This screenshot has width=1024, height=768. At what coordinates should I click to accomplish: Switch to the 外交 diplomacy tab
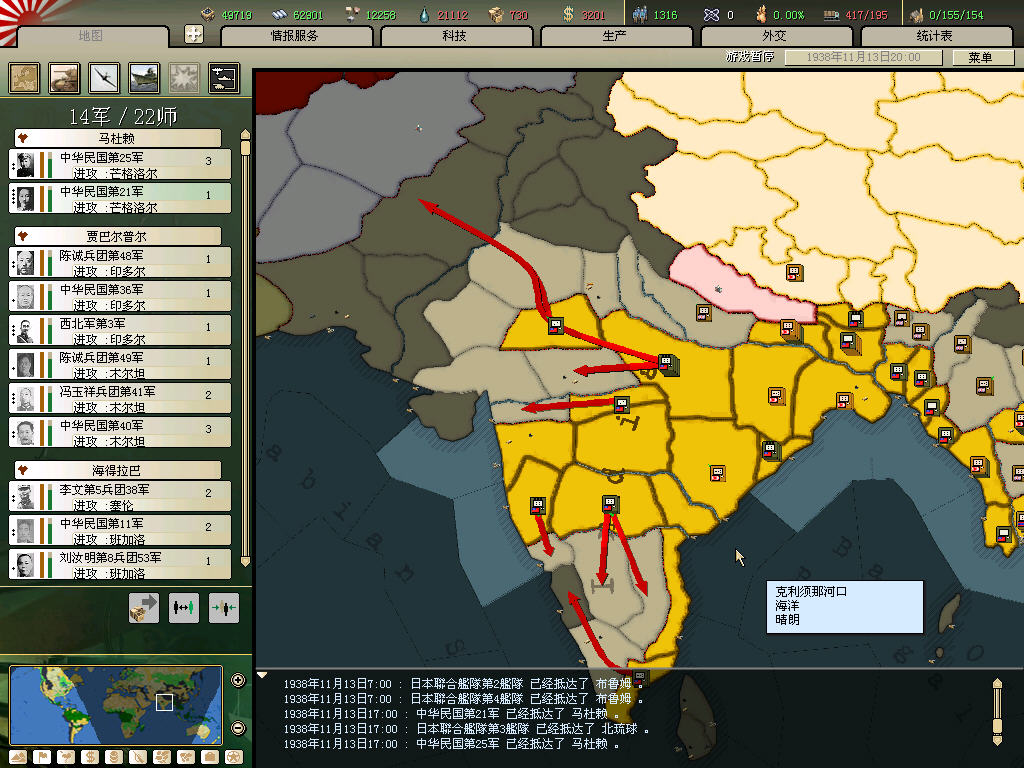pos(774,36)
